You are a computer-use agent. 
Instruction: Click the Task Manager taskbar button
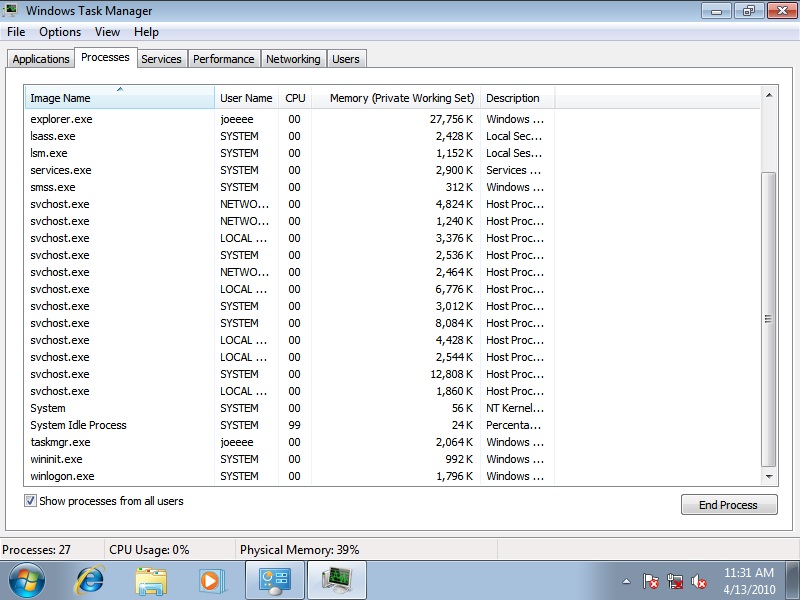tap(337, 580)
